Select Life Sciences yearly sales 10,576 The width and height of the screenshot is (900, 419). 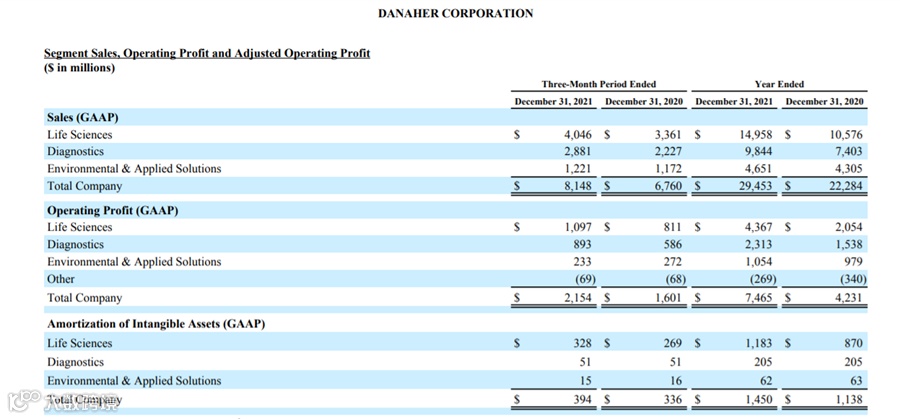[846, 135]
